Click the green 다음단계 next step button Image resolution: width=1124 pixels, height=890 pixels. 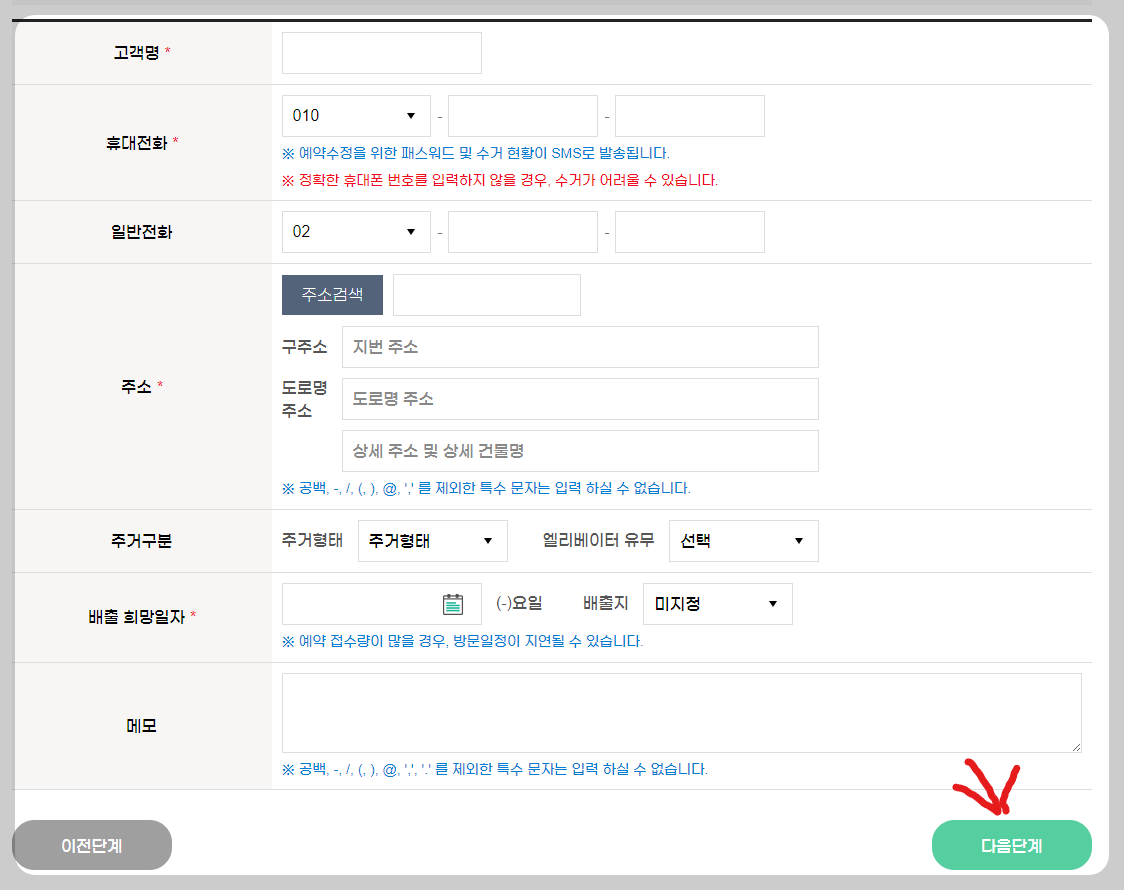[1011, 844]
